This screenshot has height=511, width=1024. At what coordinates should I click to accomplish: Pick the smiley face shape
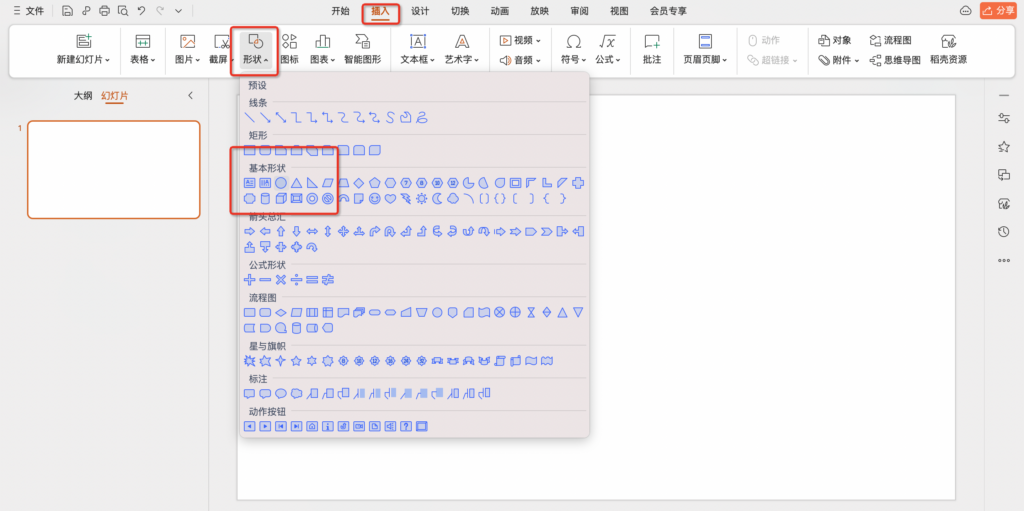coord(374,199)
